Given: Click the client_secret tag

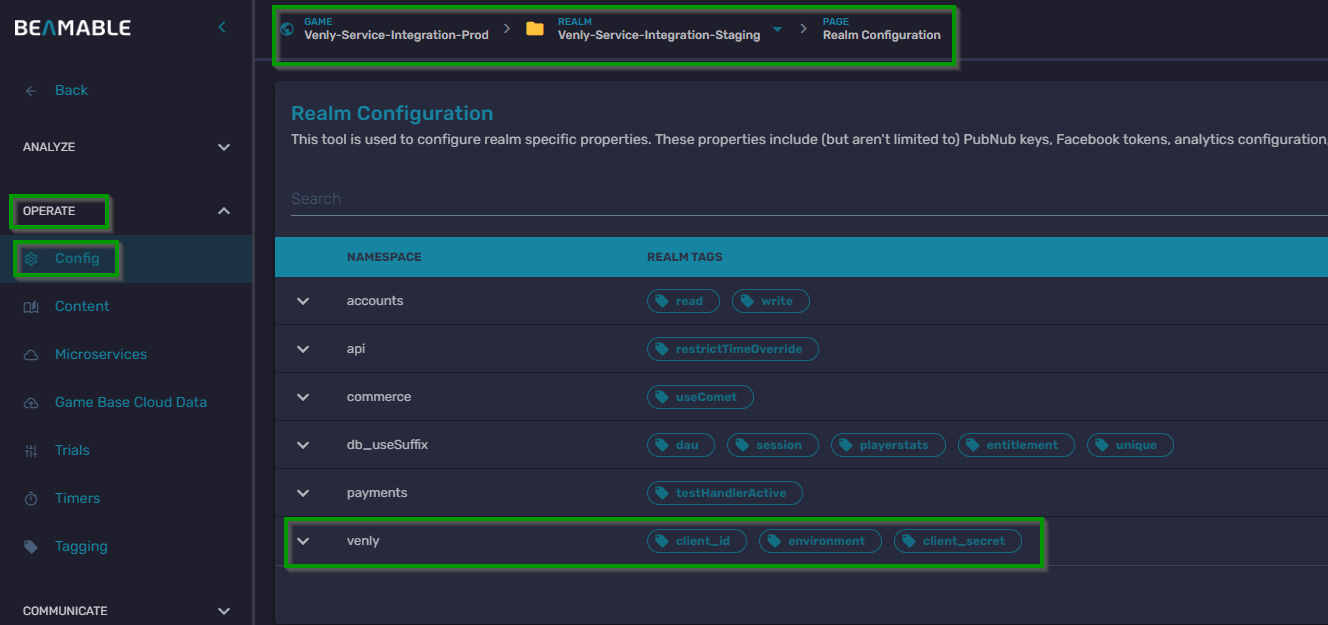Looking at the screenshot, I should click(x=958, y=541).
